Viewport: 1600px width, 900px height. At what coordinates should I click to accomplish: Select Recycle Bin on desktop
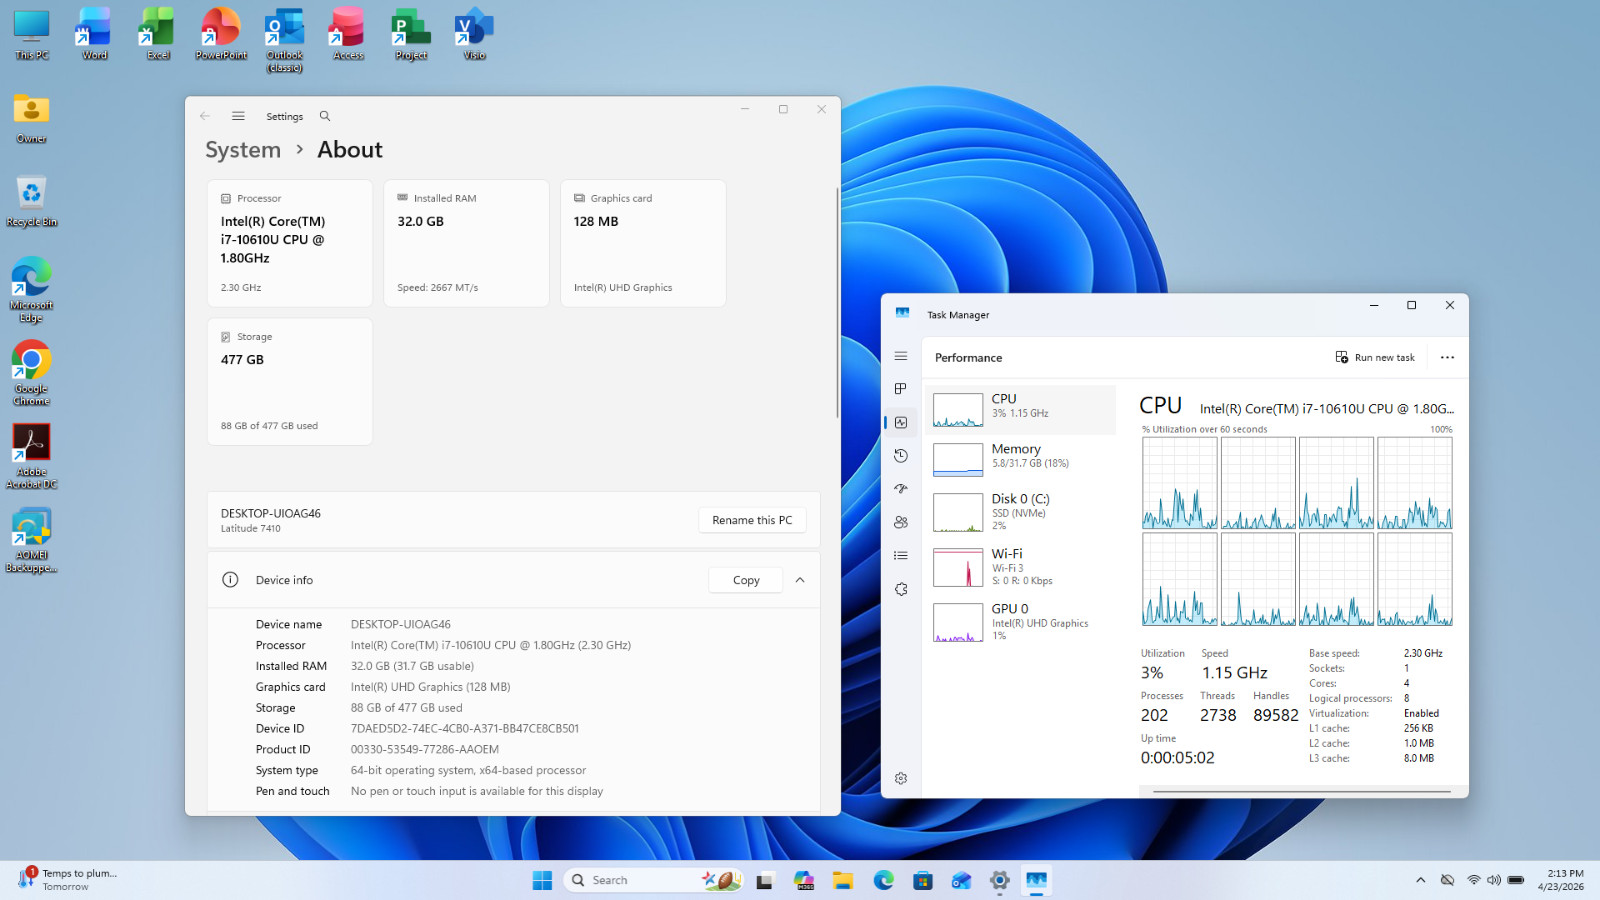coord(32,201)
